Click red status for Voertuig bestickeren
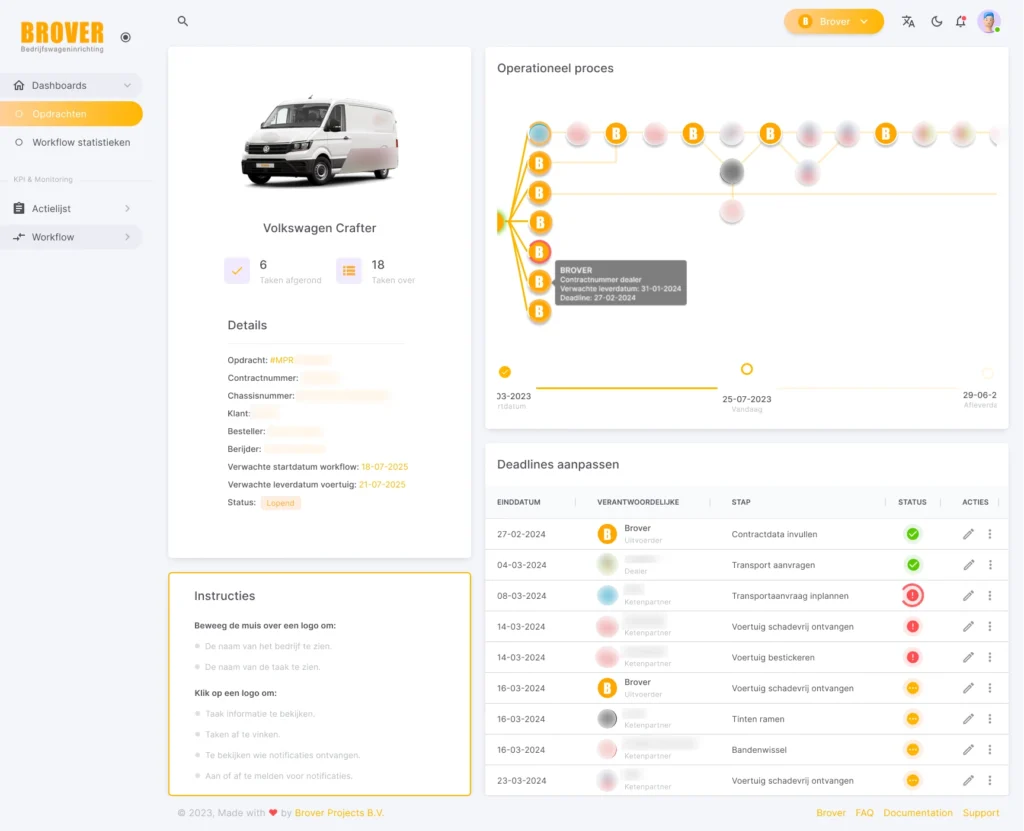This screenshot has height=831, width=1024. point(912,657)
